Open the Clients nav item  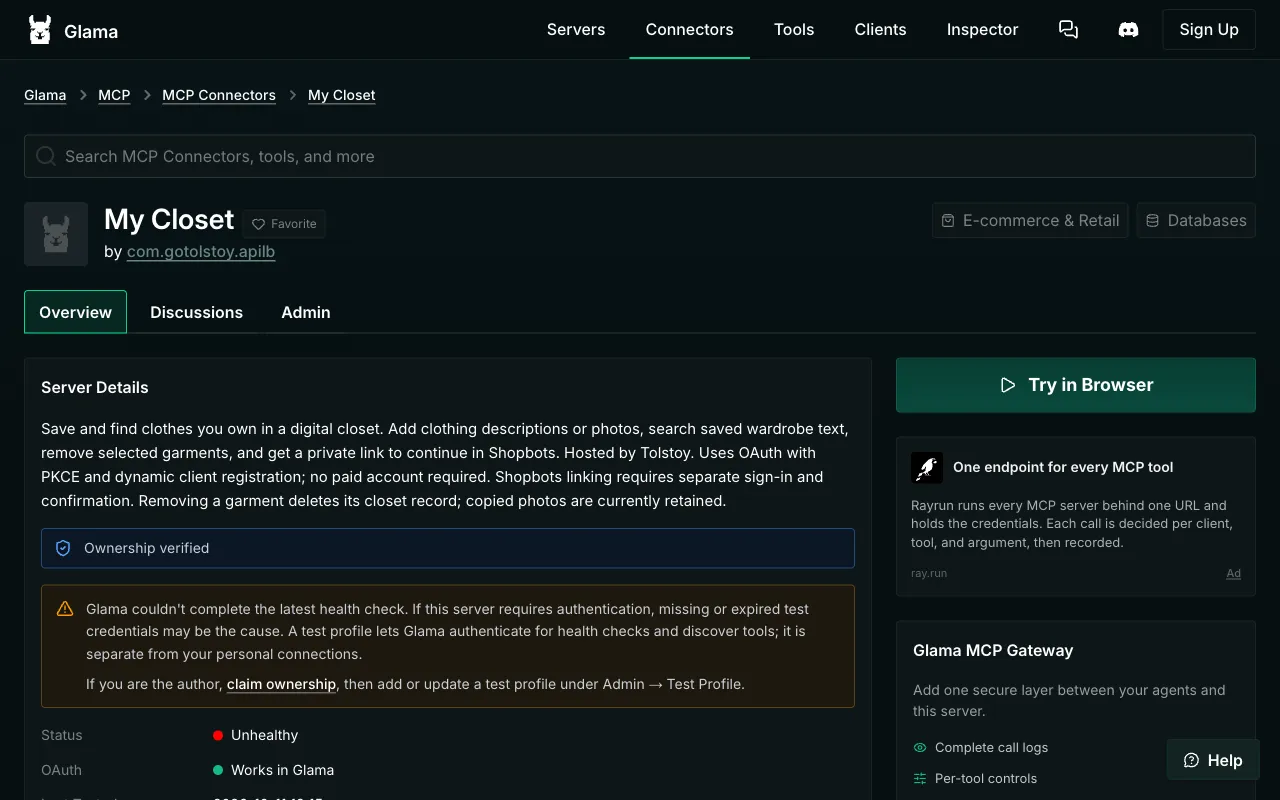tap(881, 30)
